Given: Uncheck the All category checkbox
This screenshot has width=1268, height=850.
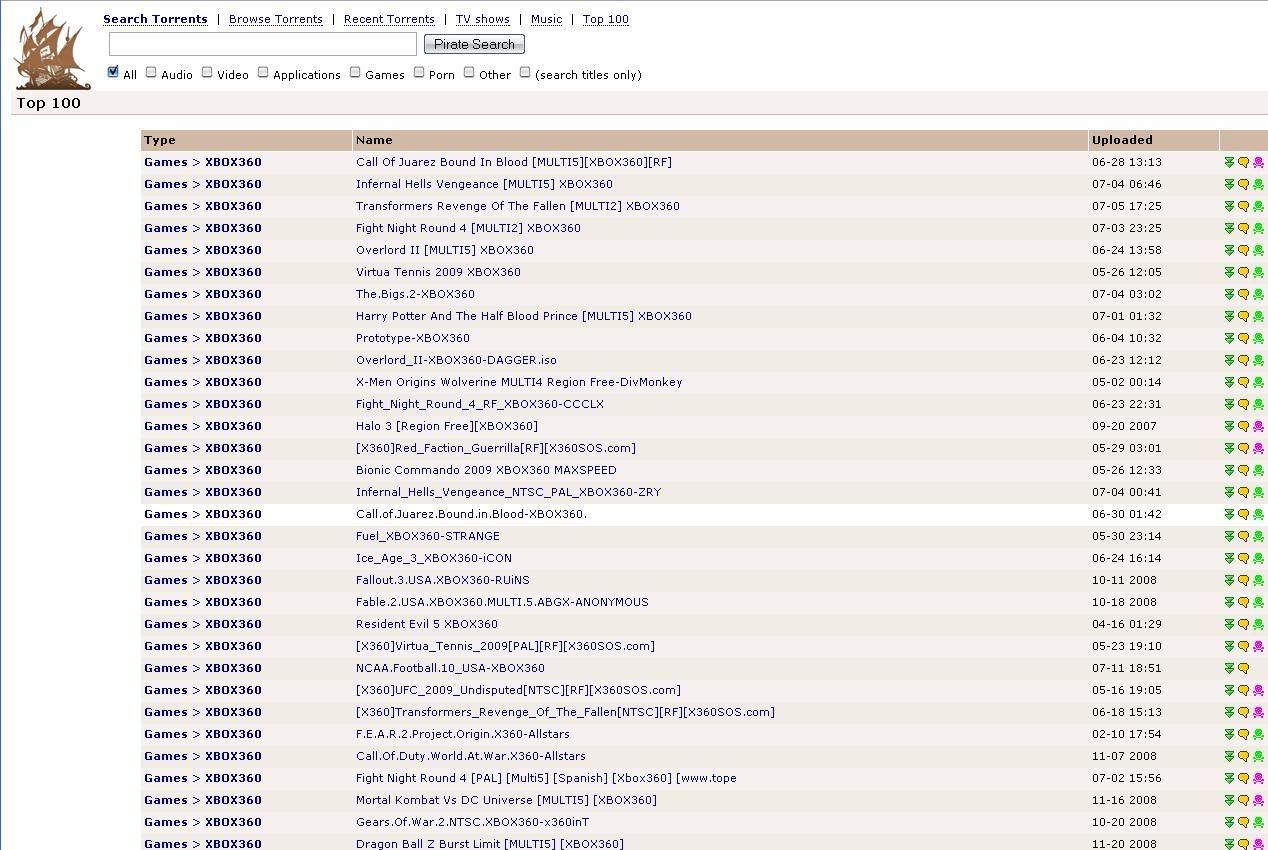Looking at the screenshot, I should (x=113, y=72).
